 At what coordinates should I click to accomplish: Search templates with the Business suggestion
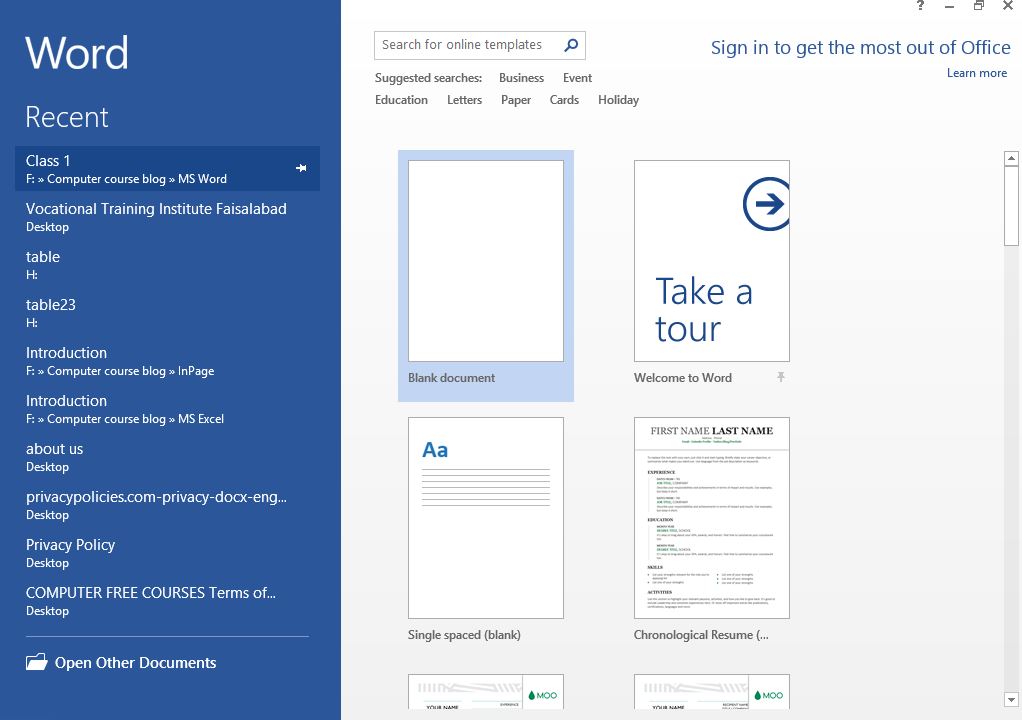pos(521,78)
